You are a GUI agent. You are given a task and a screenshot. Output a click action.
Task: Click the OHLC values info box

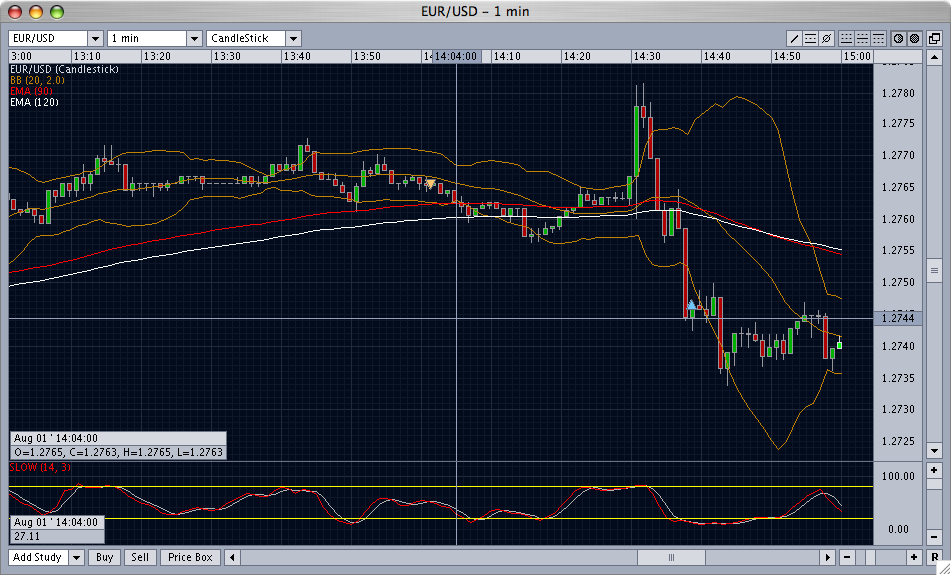118,452
